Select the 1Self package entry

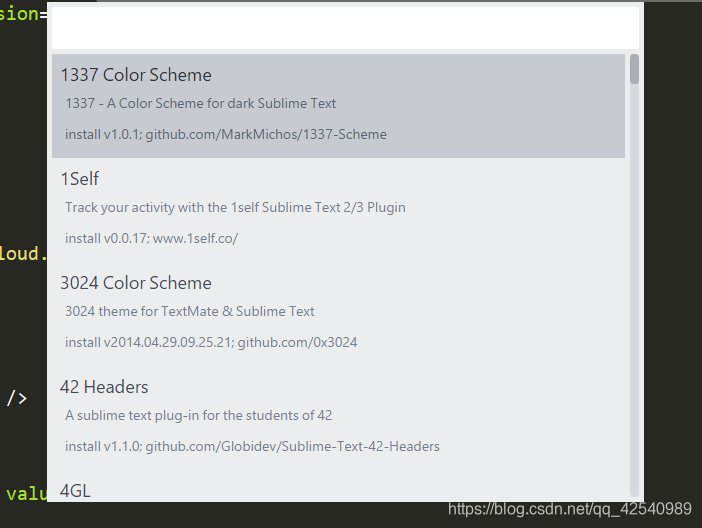pos(338,210)
